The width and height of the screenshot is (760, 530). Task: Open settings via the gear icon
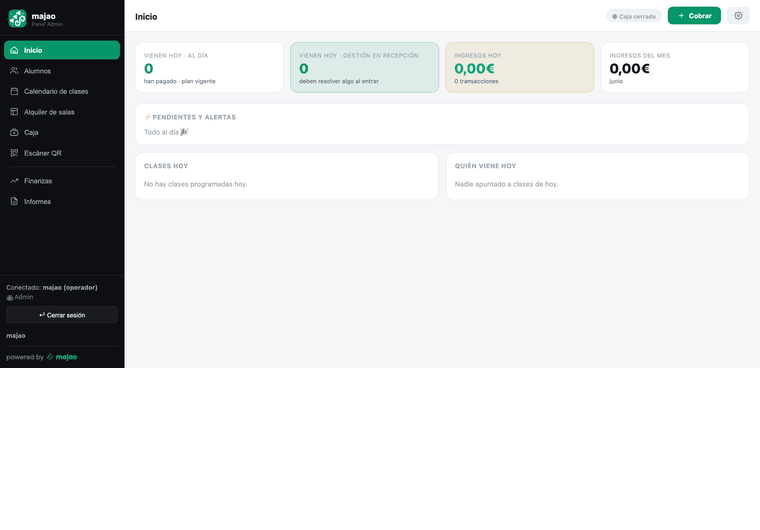738,16
